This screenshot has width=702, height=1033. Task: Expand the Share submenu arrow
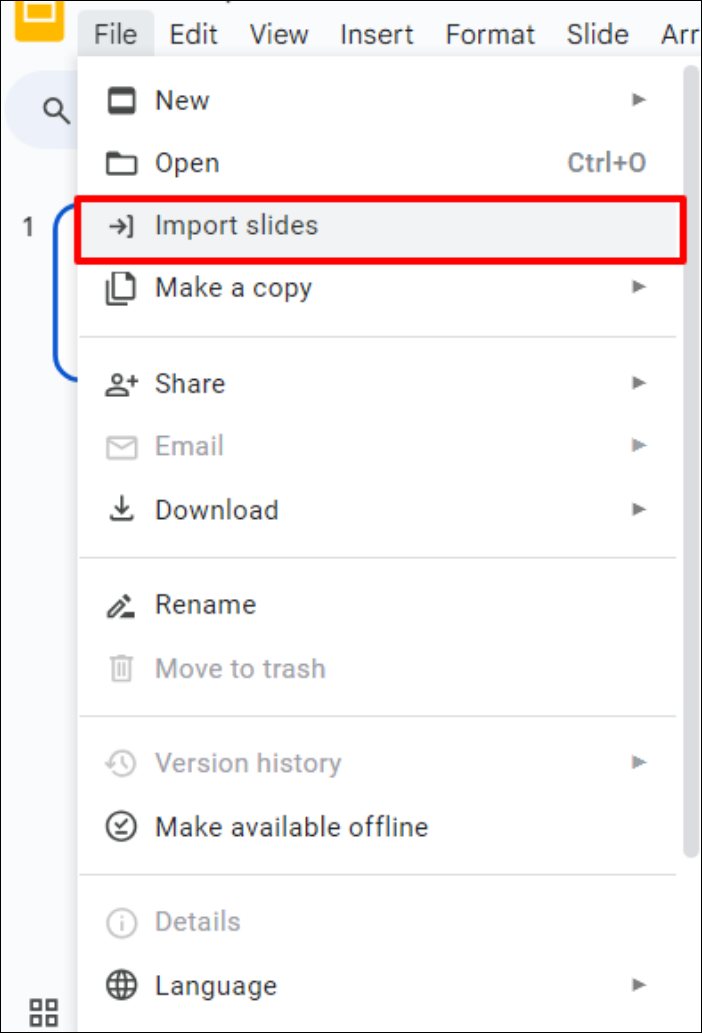pos(638,383)
